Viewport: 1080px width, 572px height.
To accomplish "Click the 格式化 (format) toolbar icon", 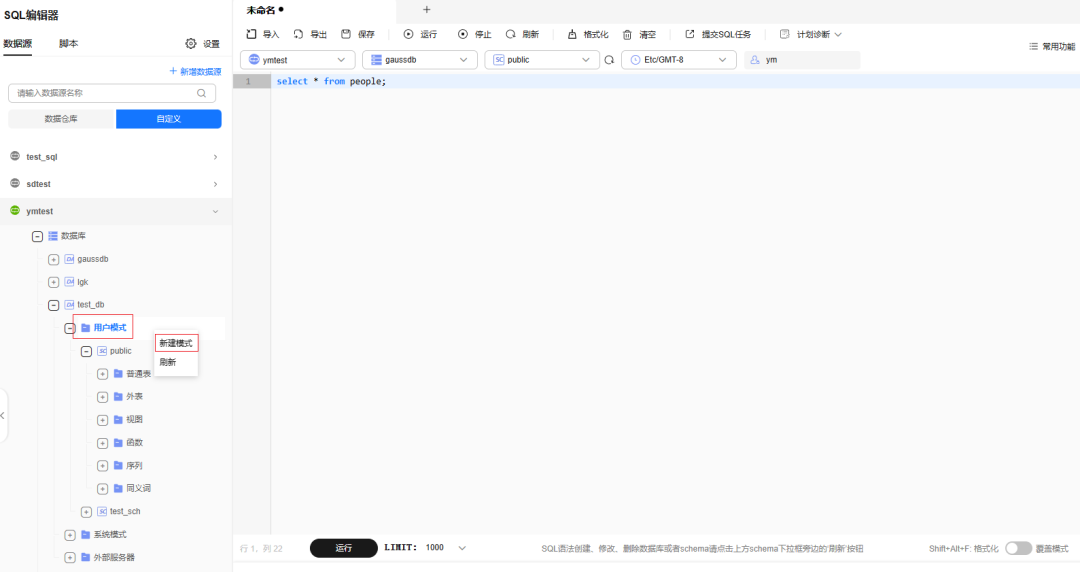I will (x=572, y=34).
